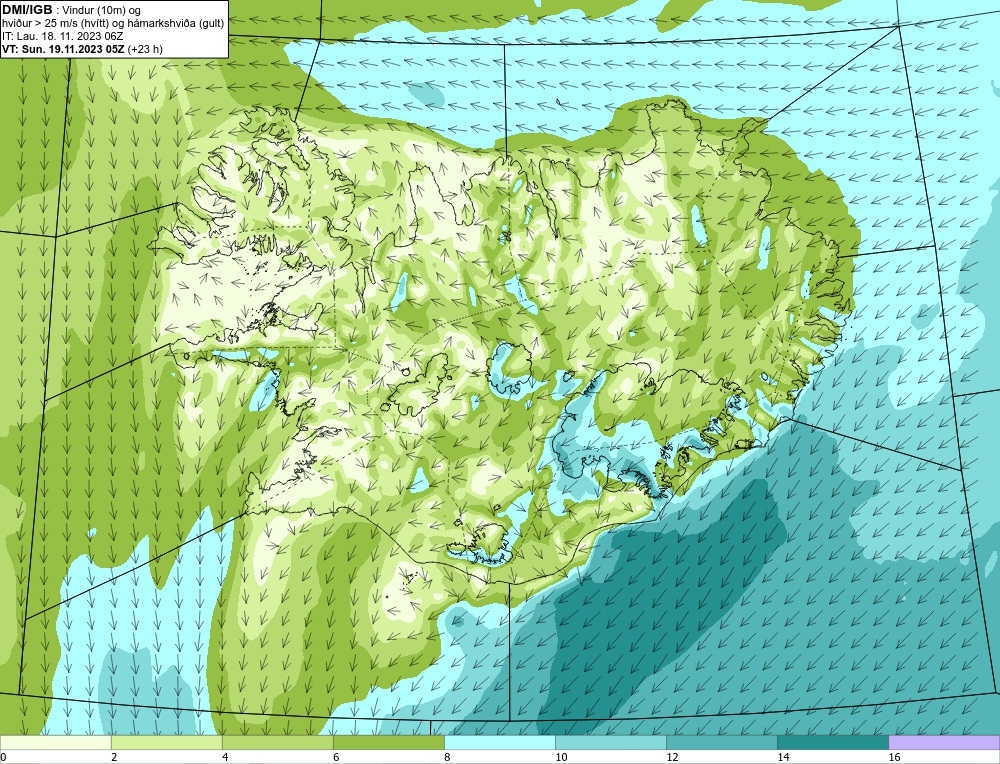Click the 0–2 m/s pale yellow legend swatch

pos(55,743)
